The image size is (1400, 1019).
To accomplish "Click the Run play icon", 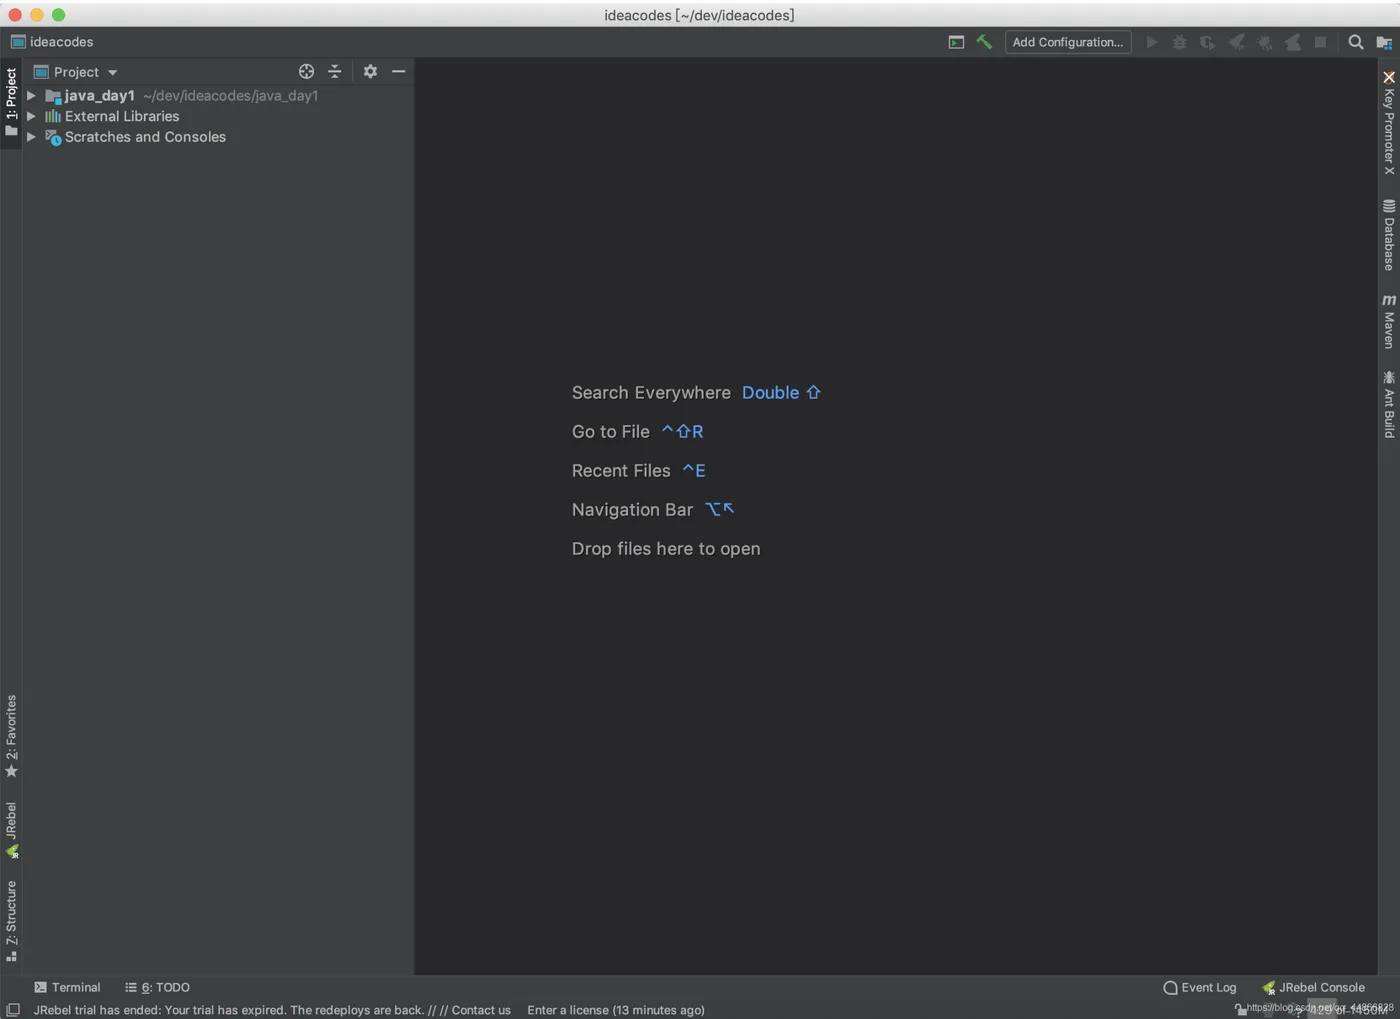I will tap(1152, 42).
